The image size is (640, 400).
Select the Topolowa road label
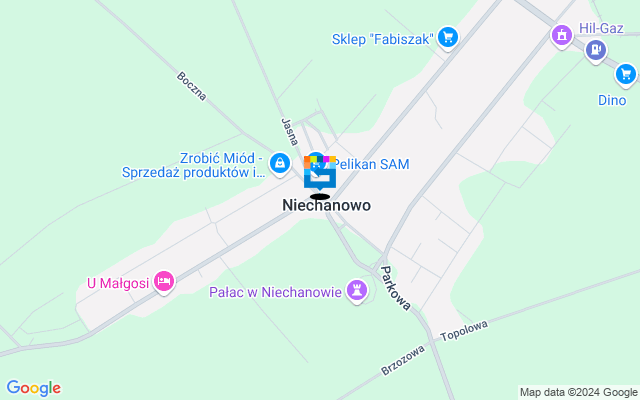pos(464,331)
